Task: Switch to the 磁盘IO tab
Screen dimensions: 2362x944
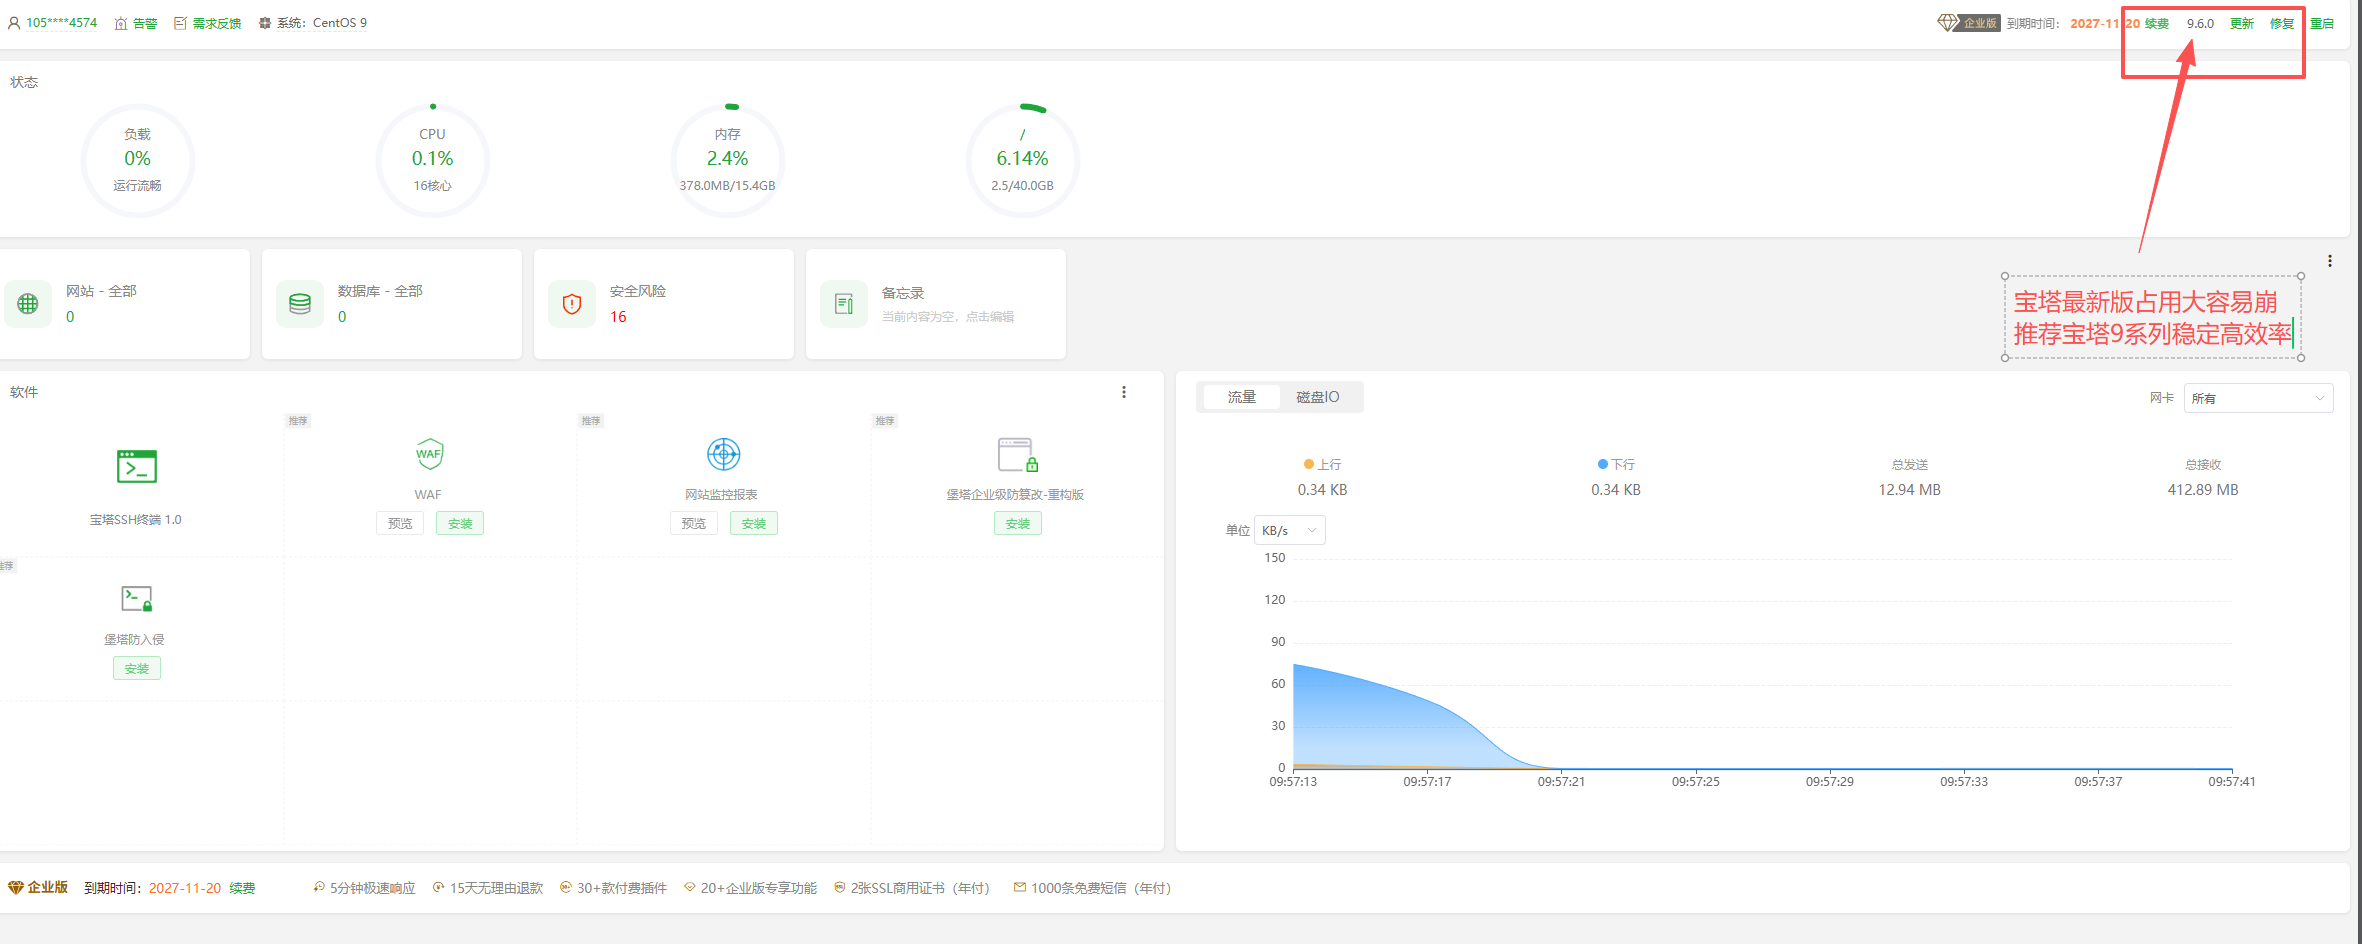Action: [x=1317, y=397]
